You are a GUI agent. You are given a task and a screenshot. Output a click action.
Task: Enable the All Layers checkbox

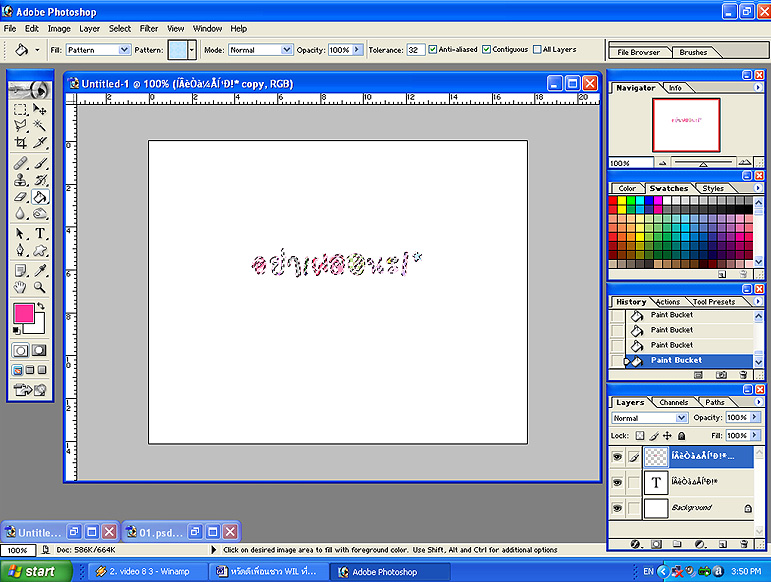(536, 49)
